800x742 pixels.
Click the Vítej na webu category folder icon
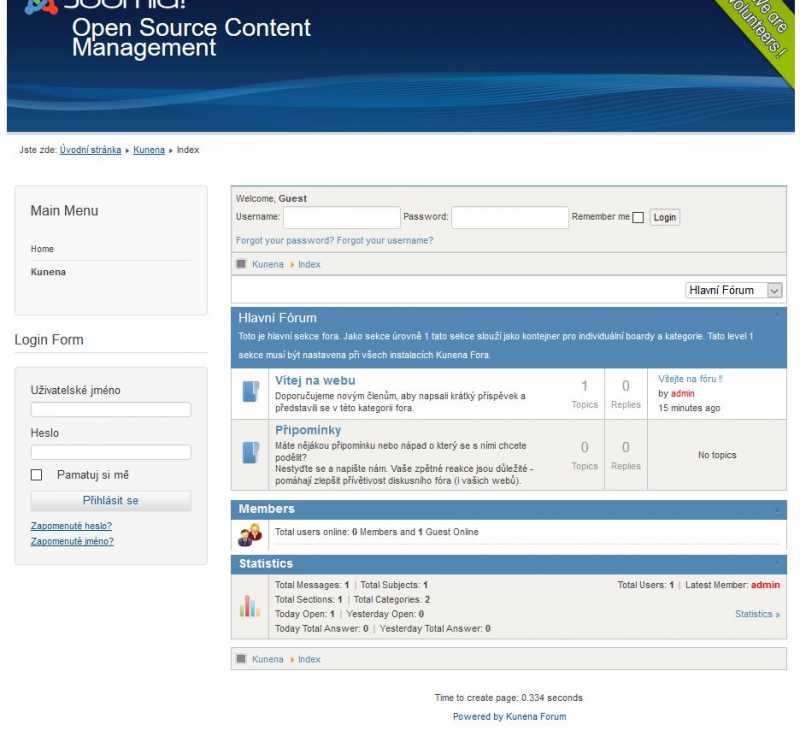click(x=251, y=391)
